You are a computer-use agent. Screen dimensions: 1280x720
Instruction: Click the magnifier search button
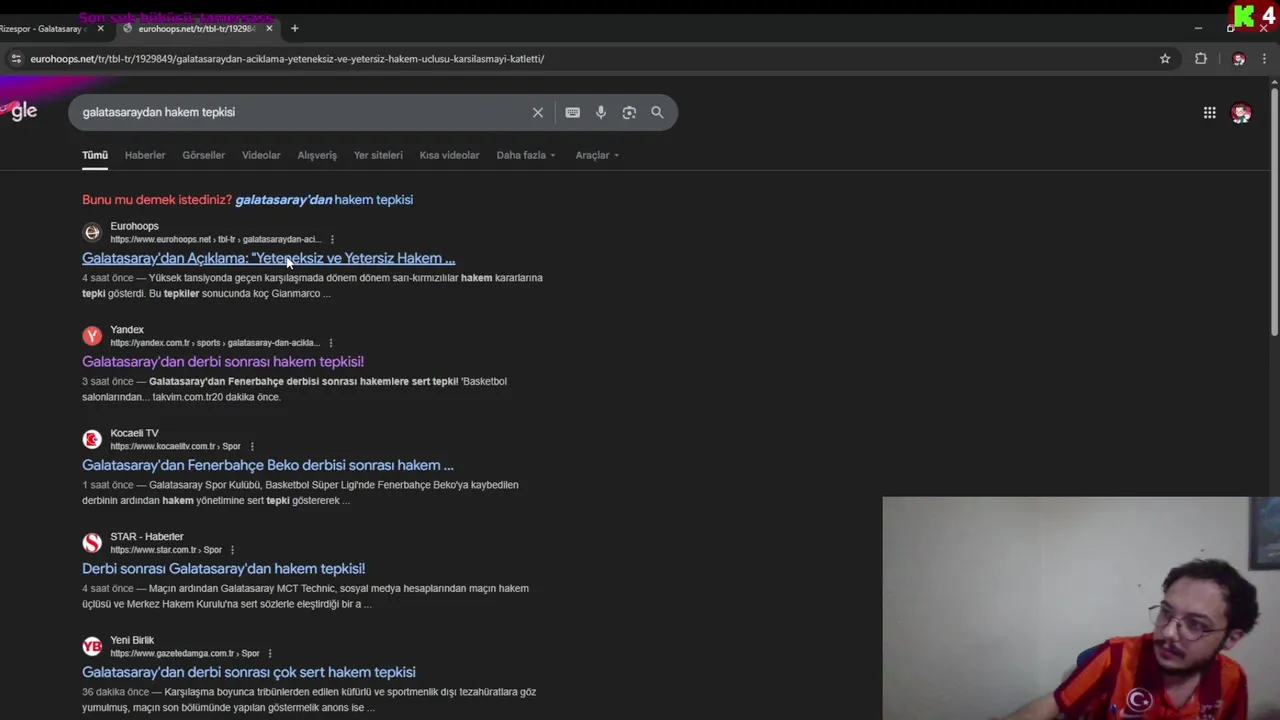click(657, 112)
